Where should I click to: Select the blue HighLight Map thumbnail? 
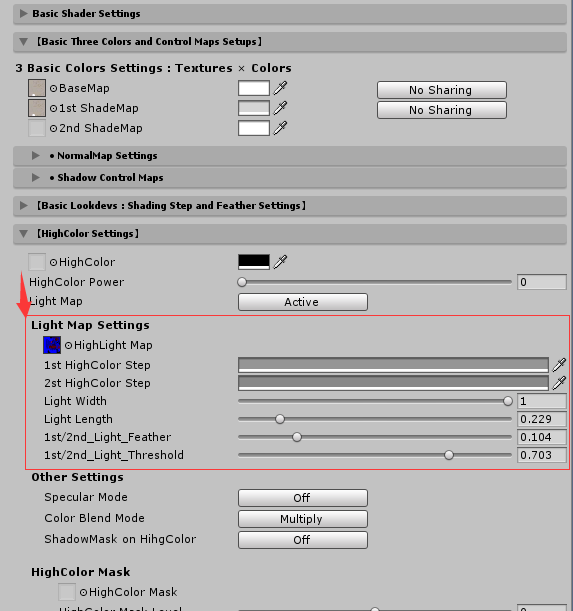point(52,345)
